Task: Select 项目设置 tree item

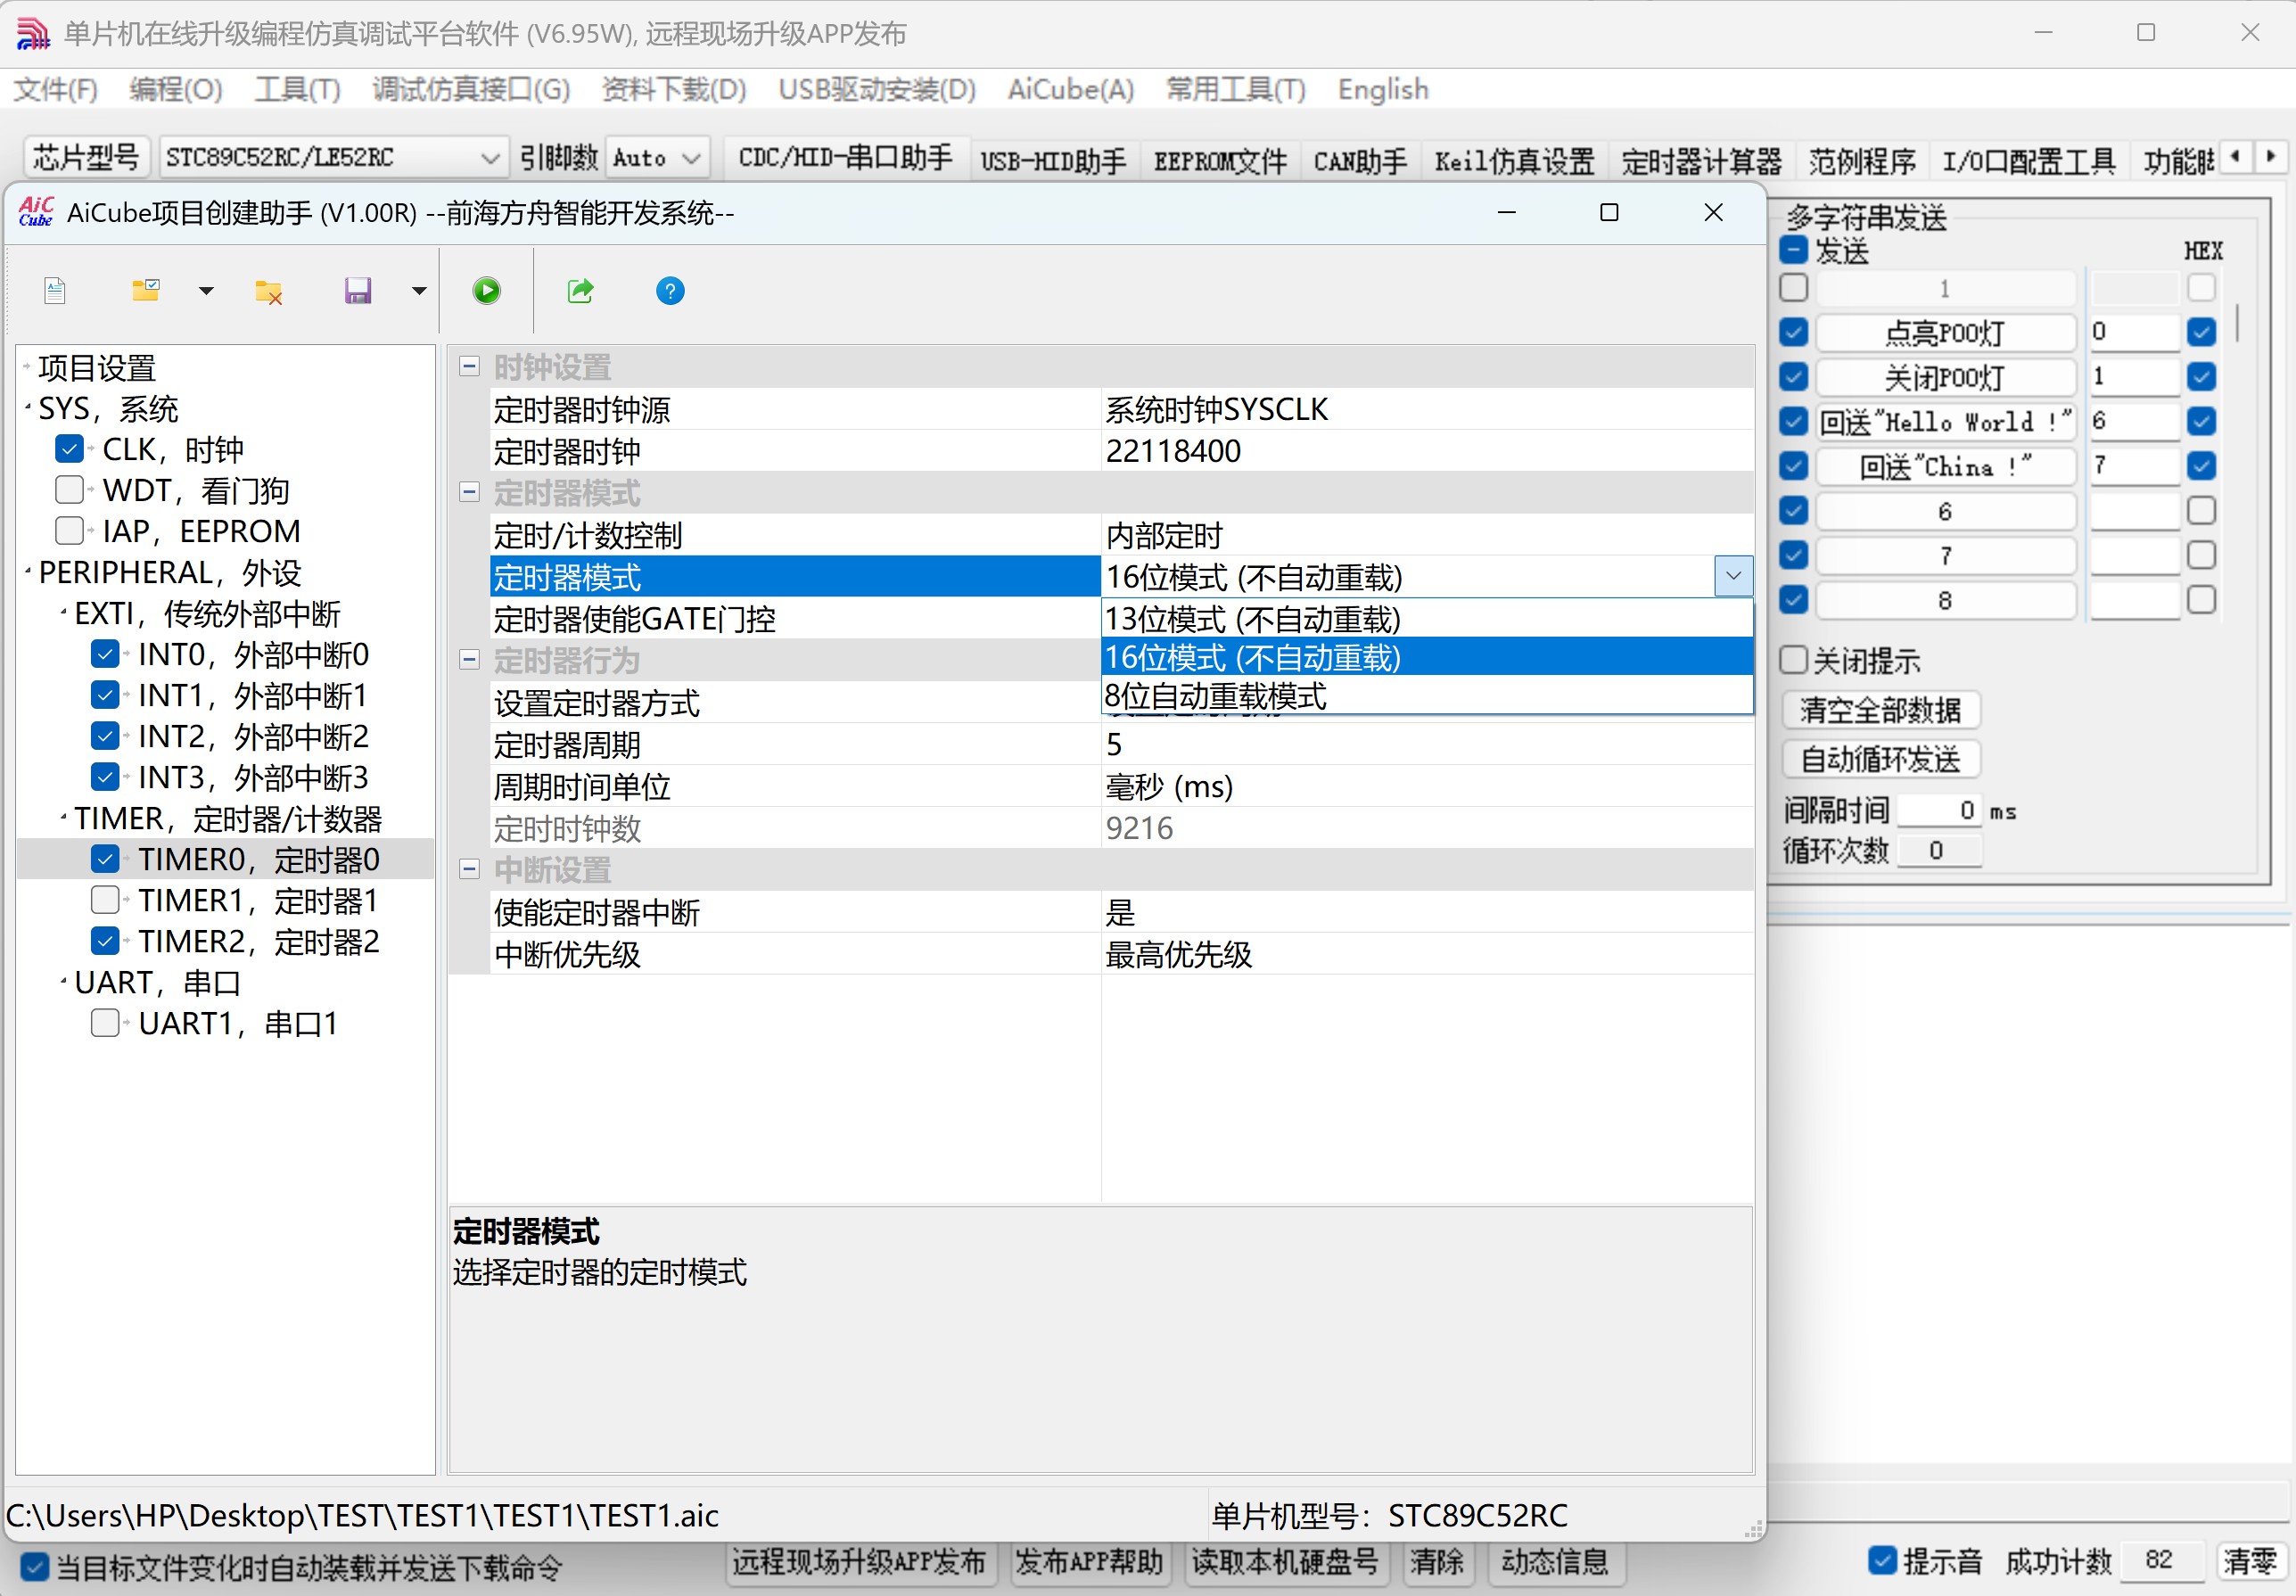Action: point(96,367)
